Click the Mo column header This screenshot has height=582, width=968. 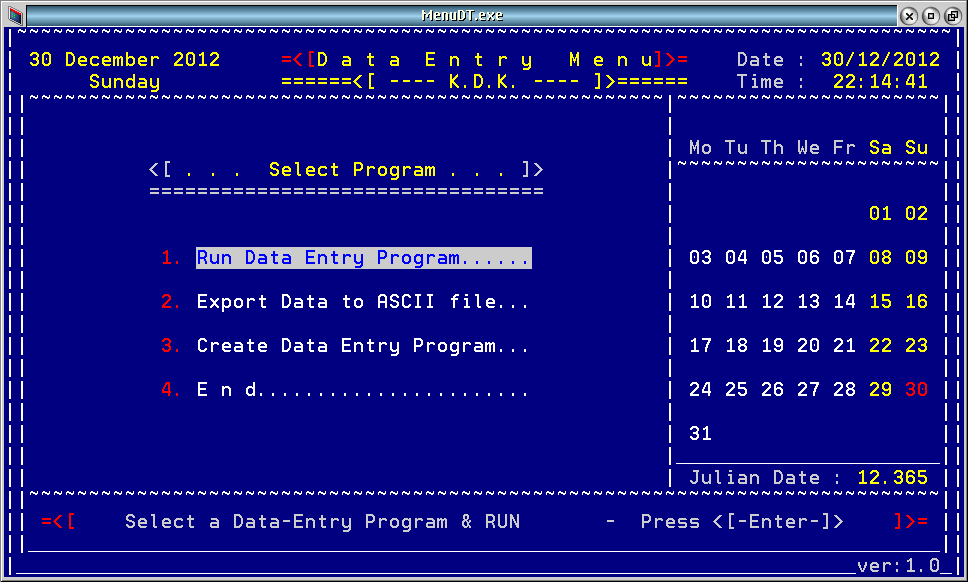700,148
